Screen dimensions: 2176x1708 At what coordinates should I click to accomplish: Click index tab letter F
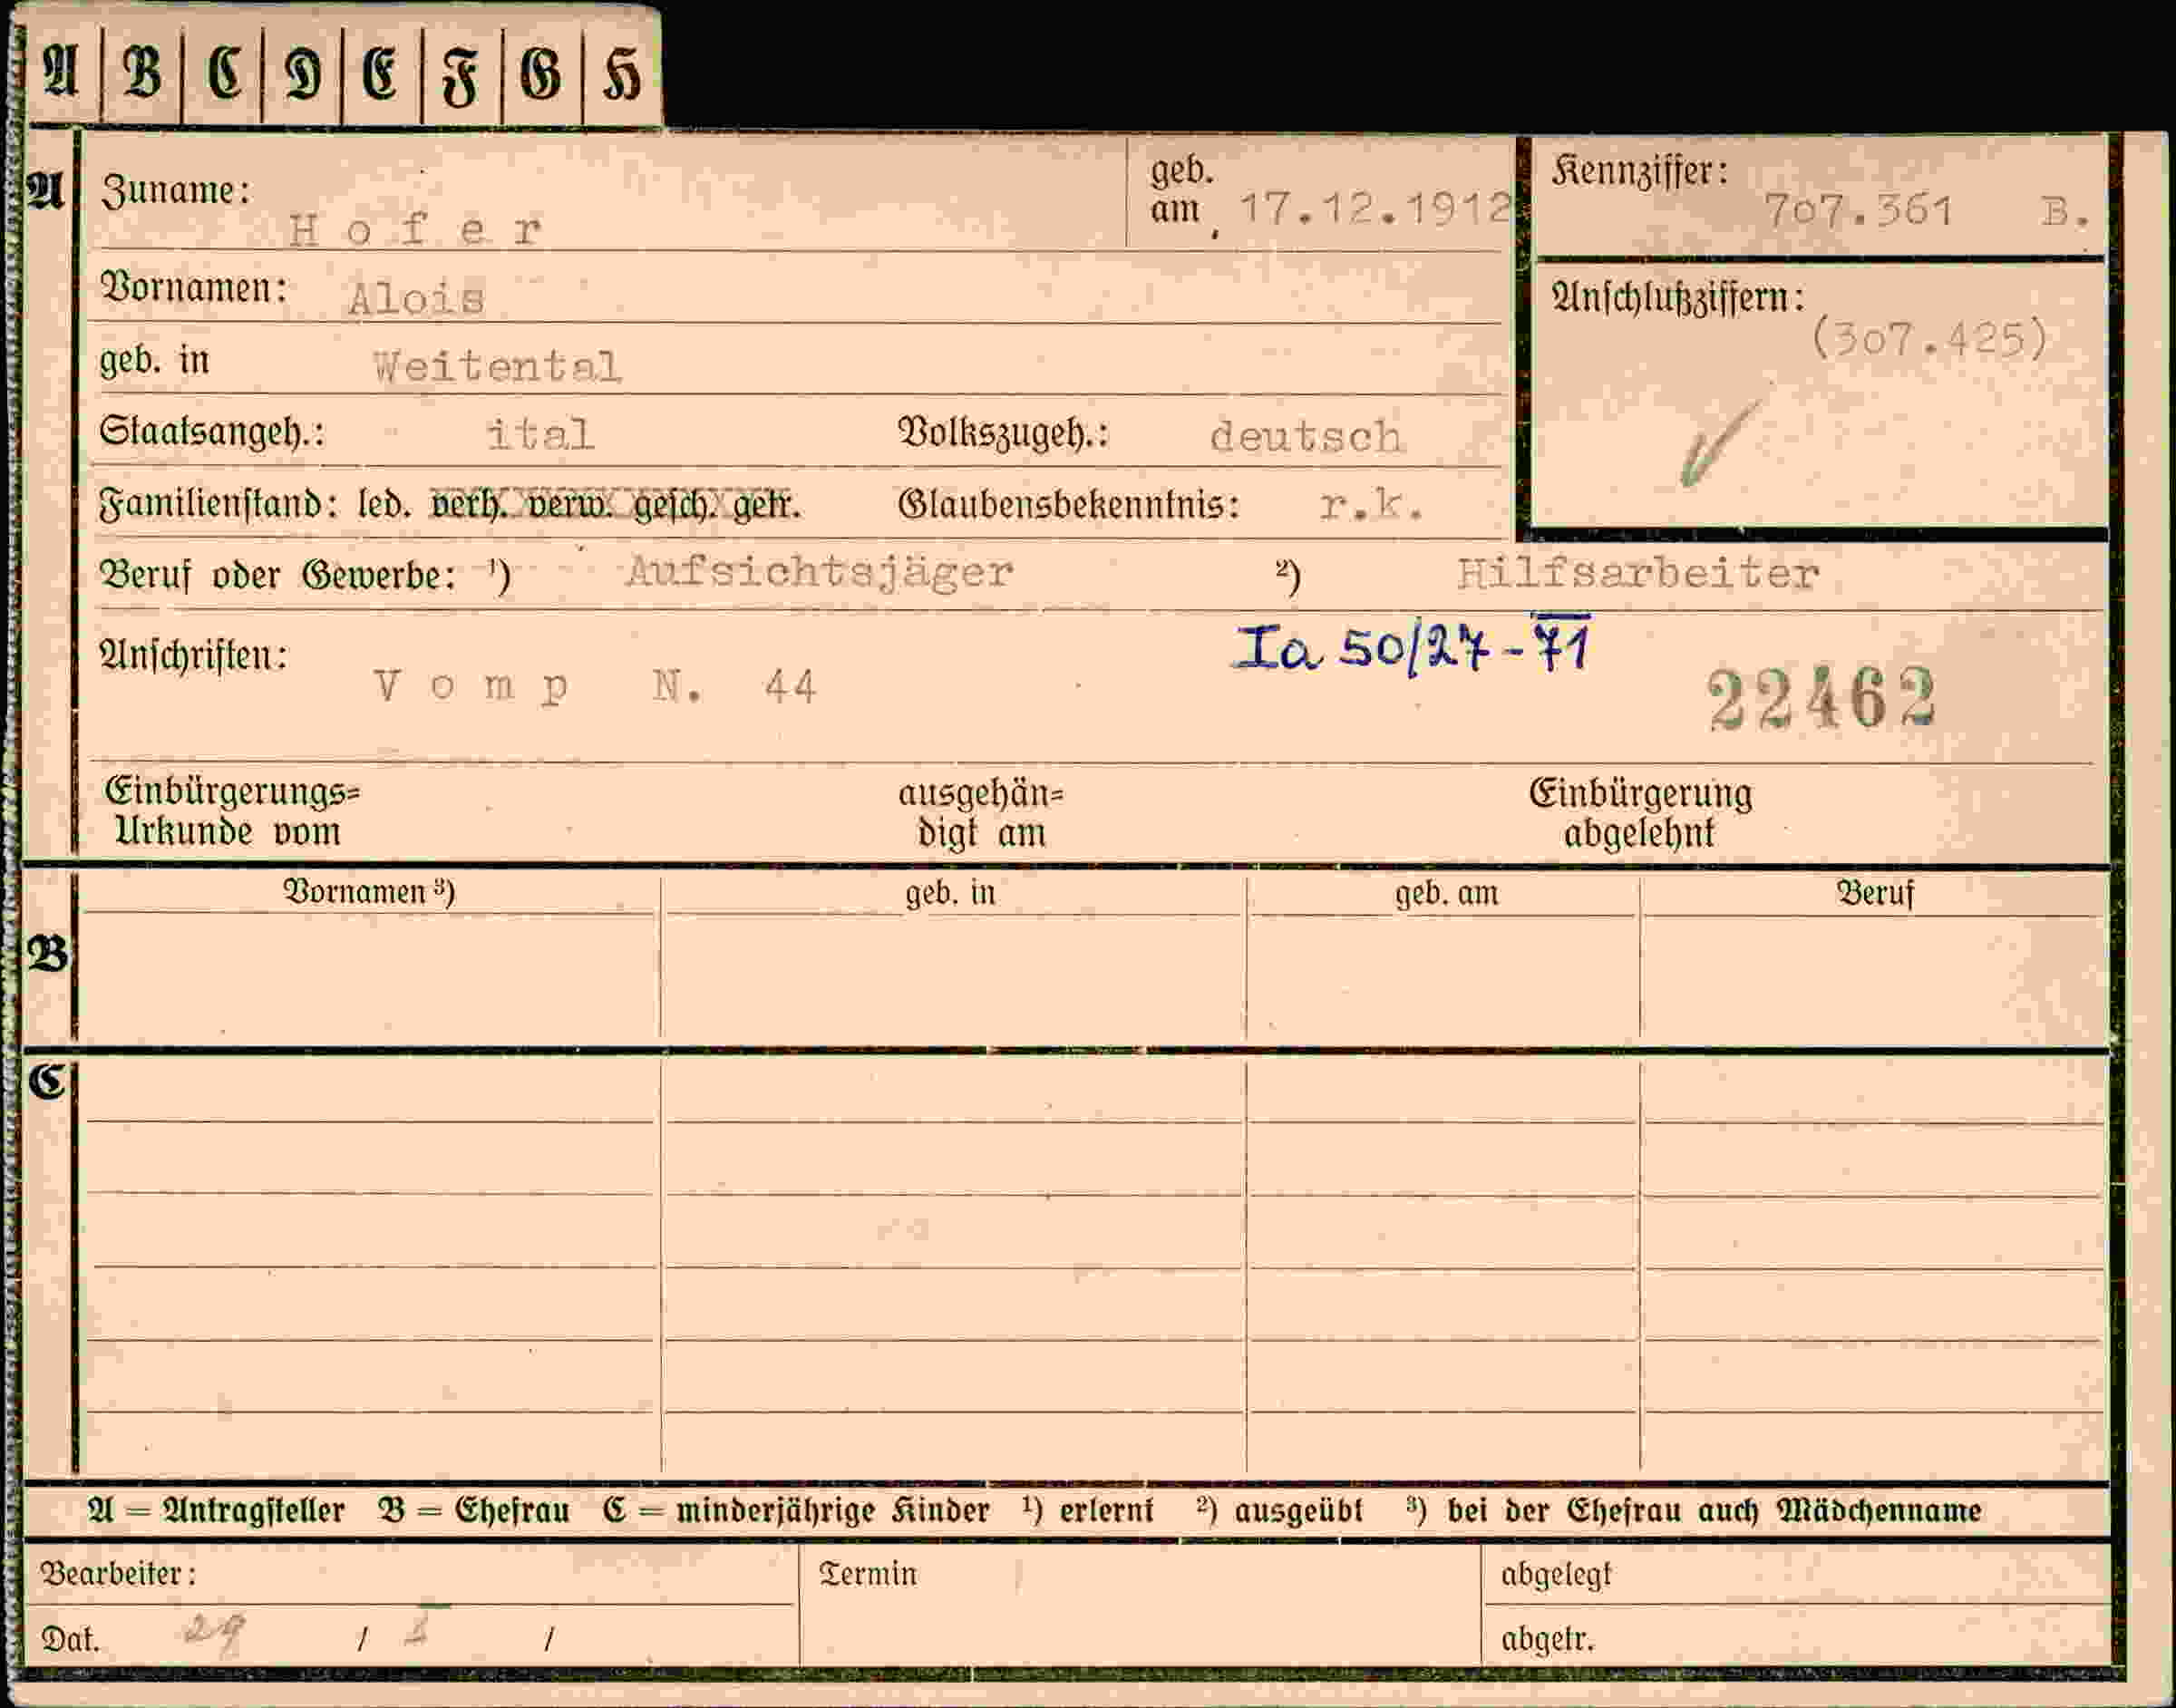460,77
